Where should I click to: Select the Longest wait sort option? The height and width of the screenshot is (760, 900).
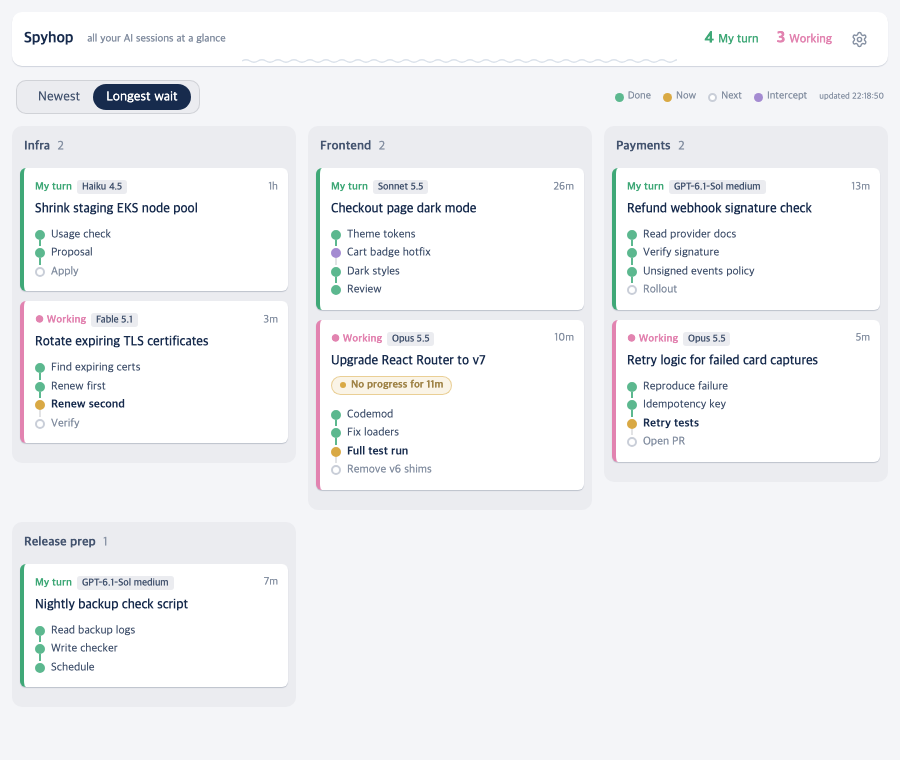point(142,96)
